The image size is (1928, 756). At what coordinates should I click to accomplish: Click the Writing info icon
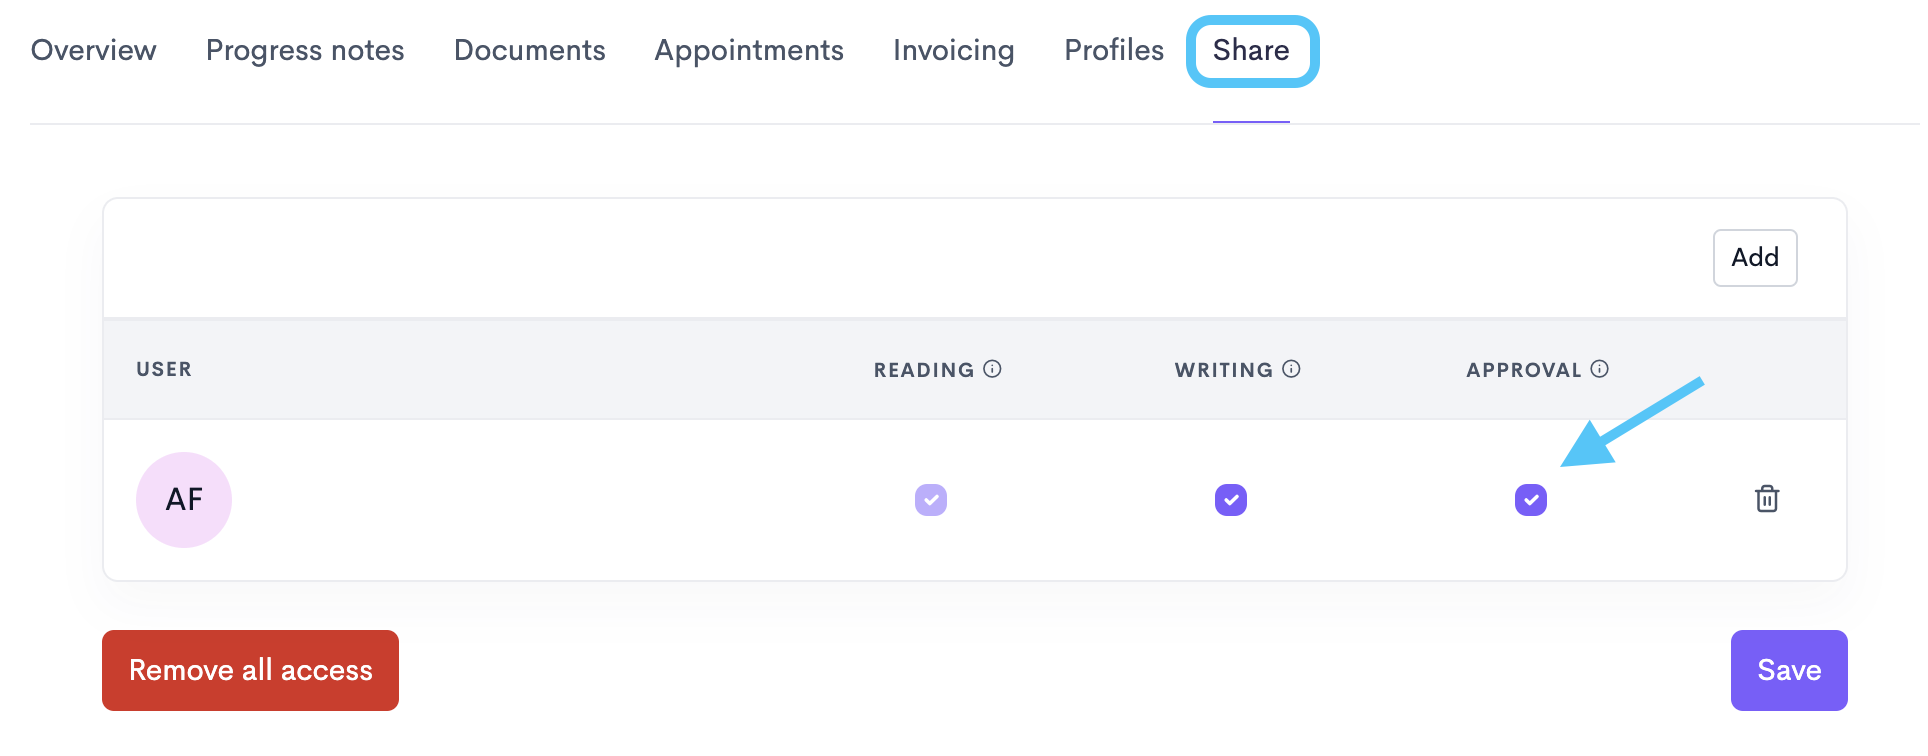(1291, 369)
